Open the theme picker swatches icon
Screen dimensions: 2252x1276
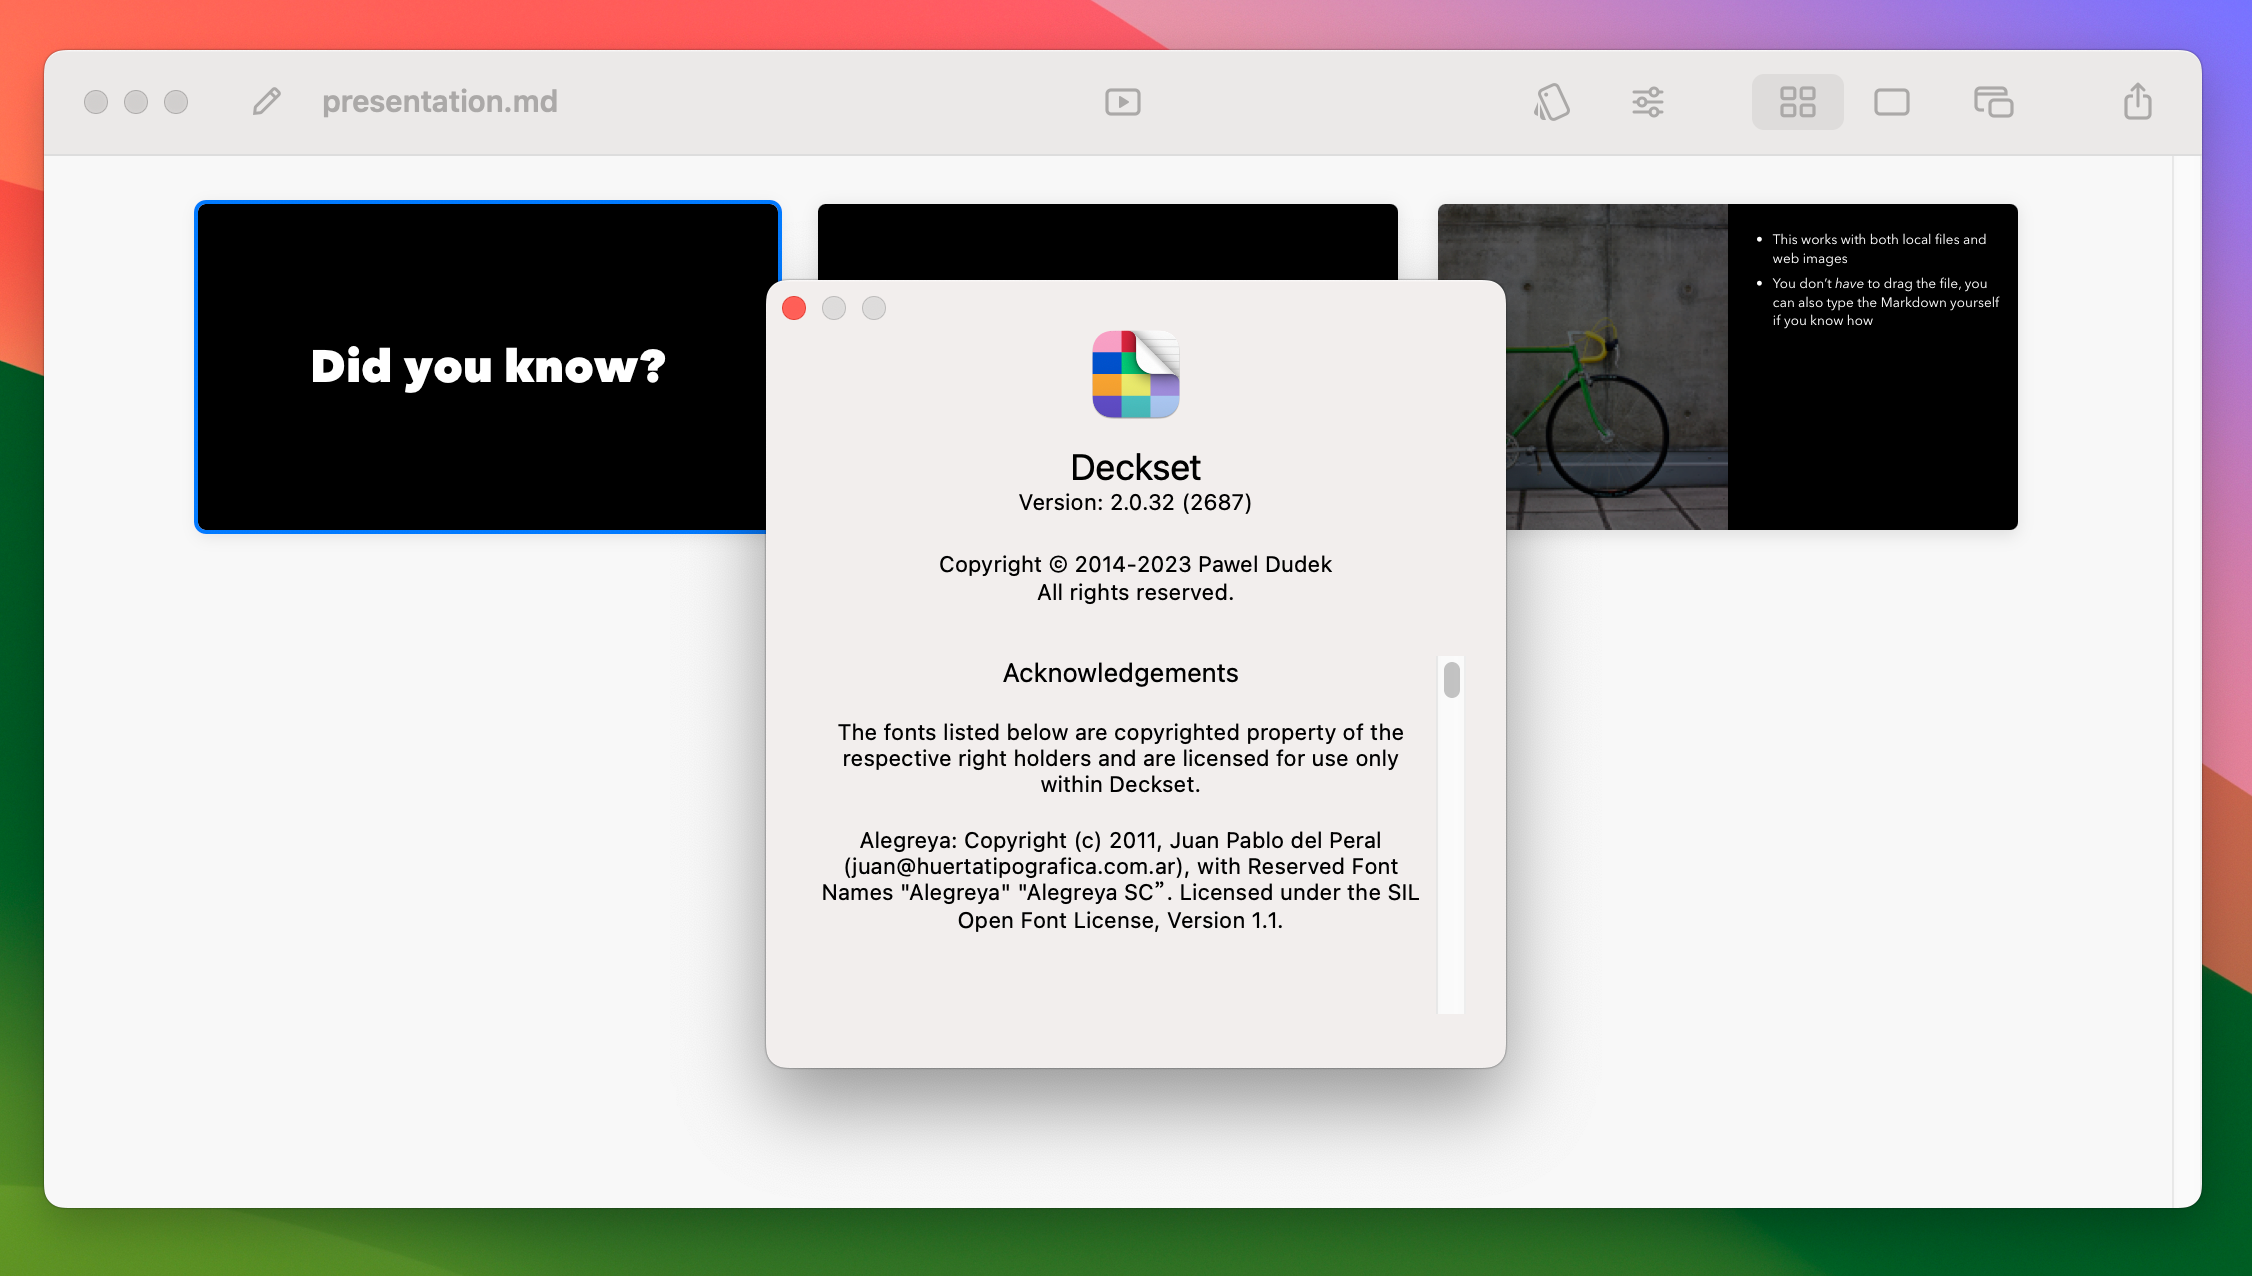(x=1551, y=101)
